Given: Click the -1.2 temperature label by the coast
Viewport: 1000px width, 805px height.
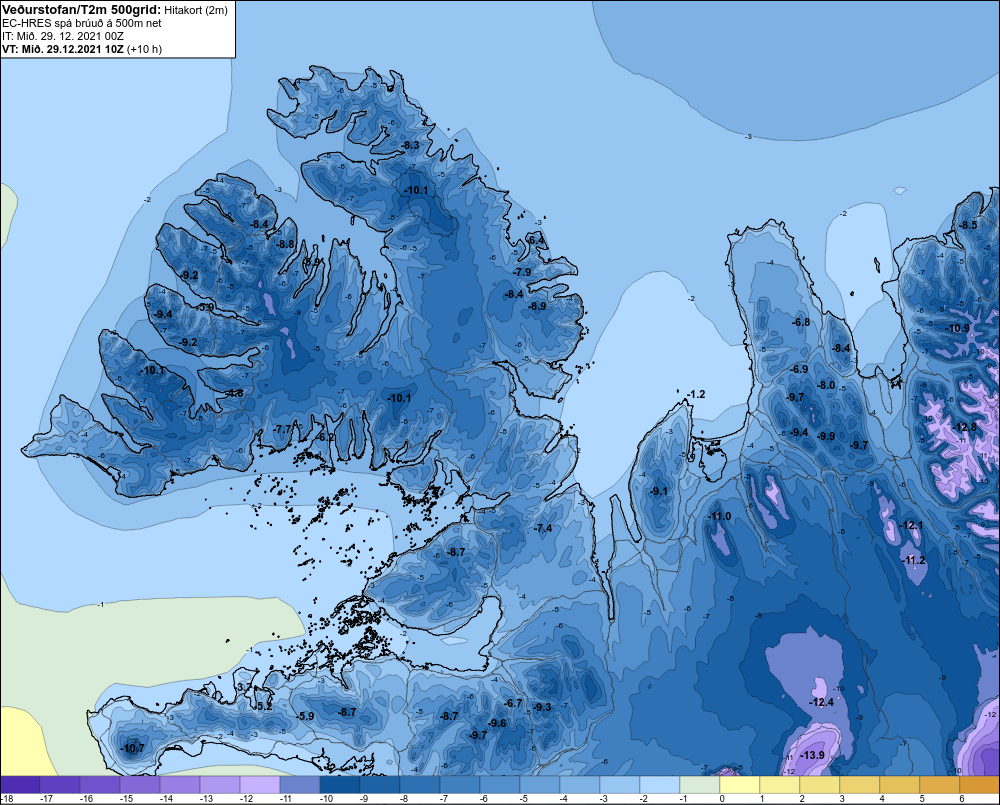Looking at the screenshot, I should [x=696, y=394].
